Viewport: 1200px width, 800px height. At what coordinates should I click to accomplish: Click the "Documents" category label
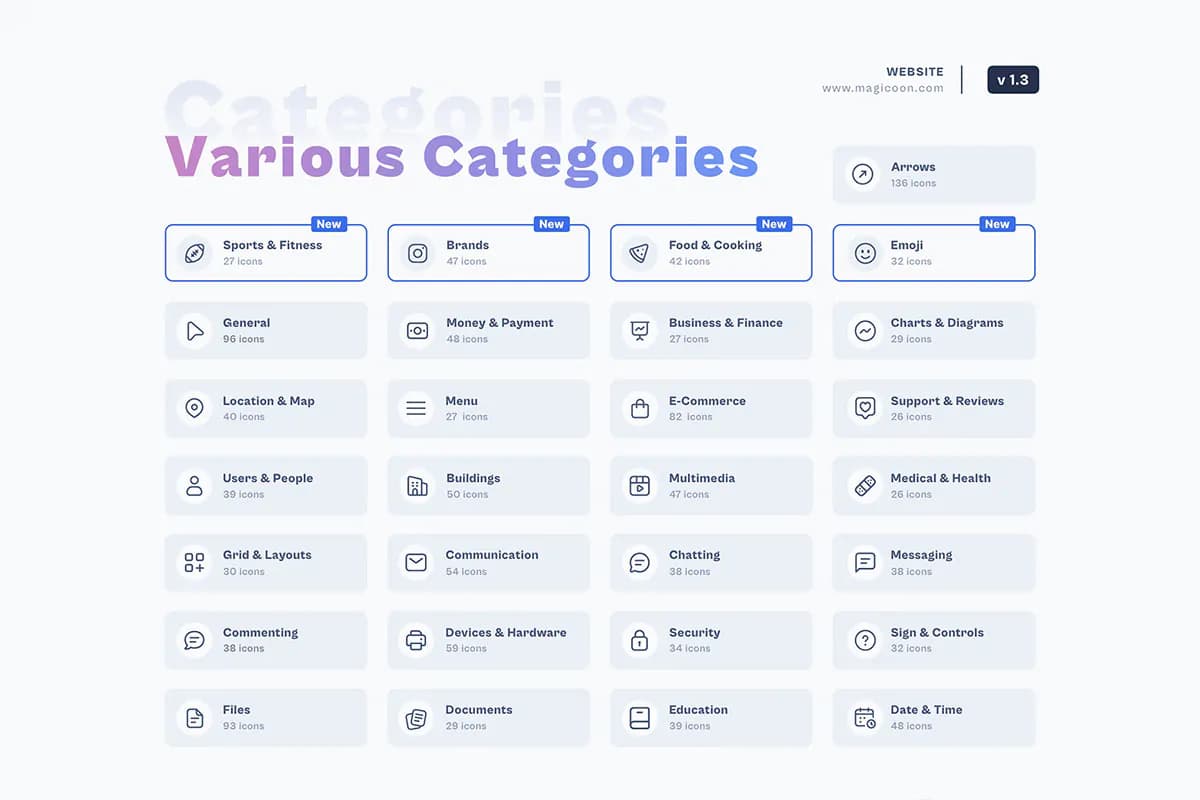click(479, 710)
